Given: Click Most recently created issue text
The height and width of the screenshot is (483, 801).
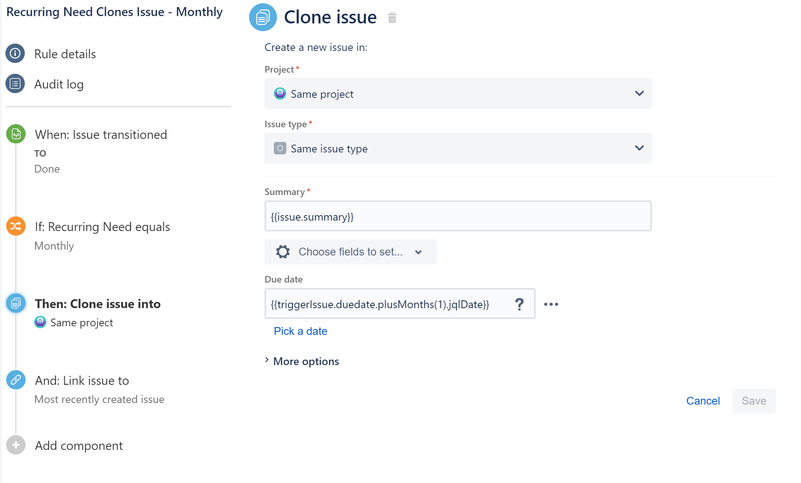Looking at the screenshot, I should [99, 399].
